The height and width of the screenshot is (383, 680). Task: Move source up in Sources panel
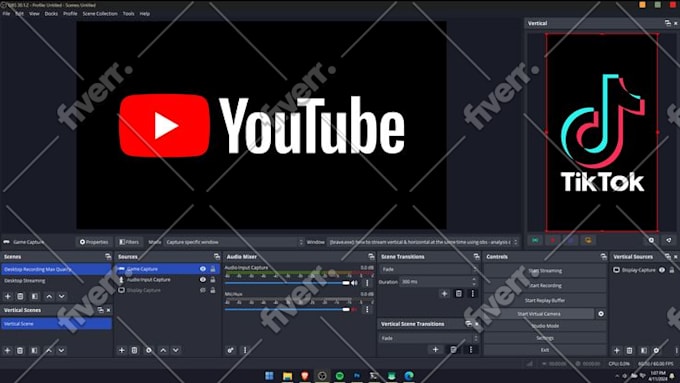163,350
